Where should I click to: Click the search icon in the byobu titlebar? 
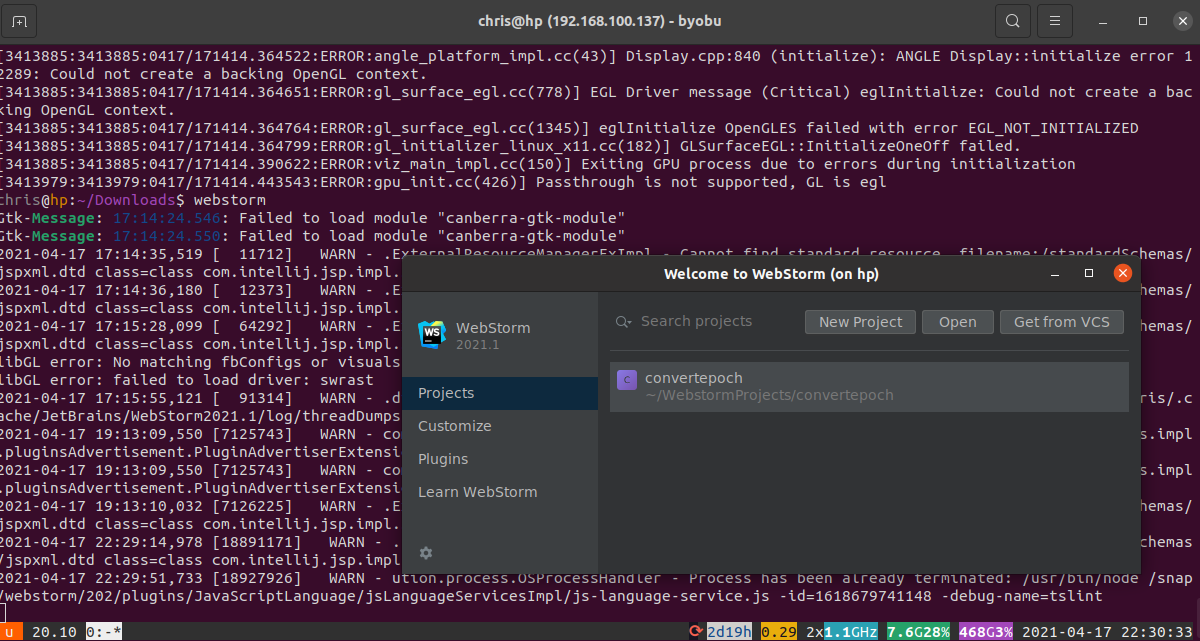point(1011,20)
